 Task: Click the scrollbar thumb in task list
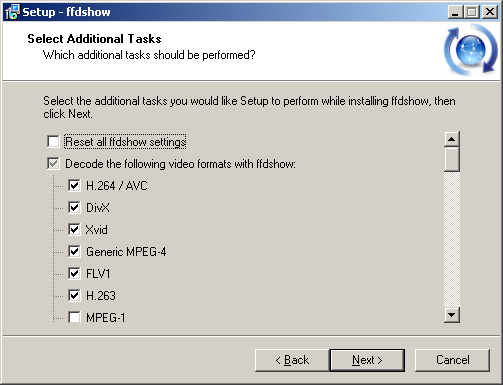[x=452, y=159]
